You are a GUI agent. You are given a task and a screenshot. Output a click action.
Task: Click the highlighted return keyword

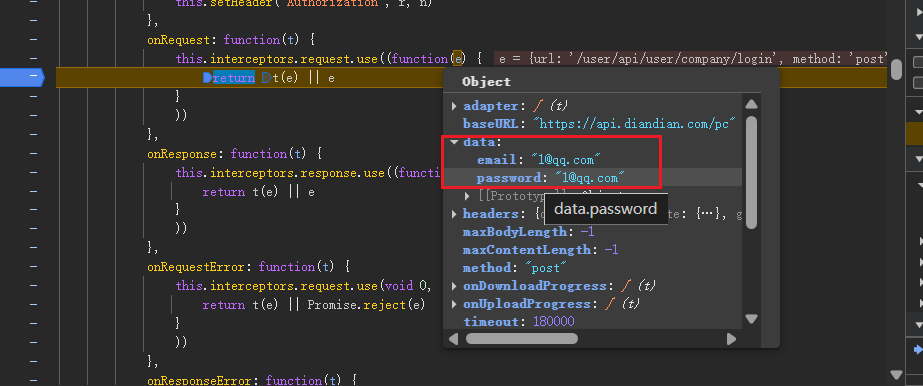point(234,78)
